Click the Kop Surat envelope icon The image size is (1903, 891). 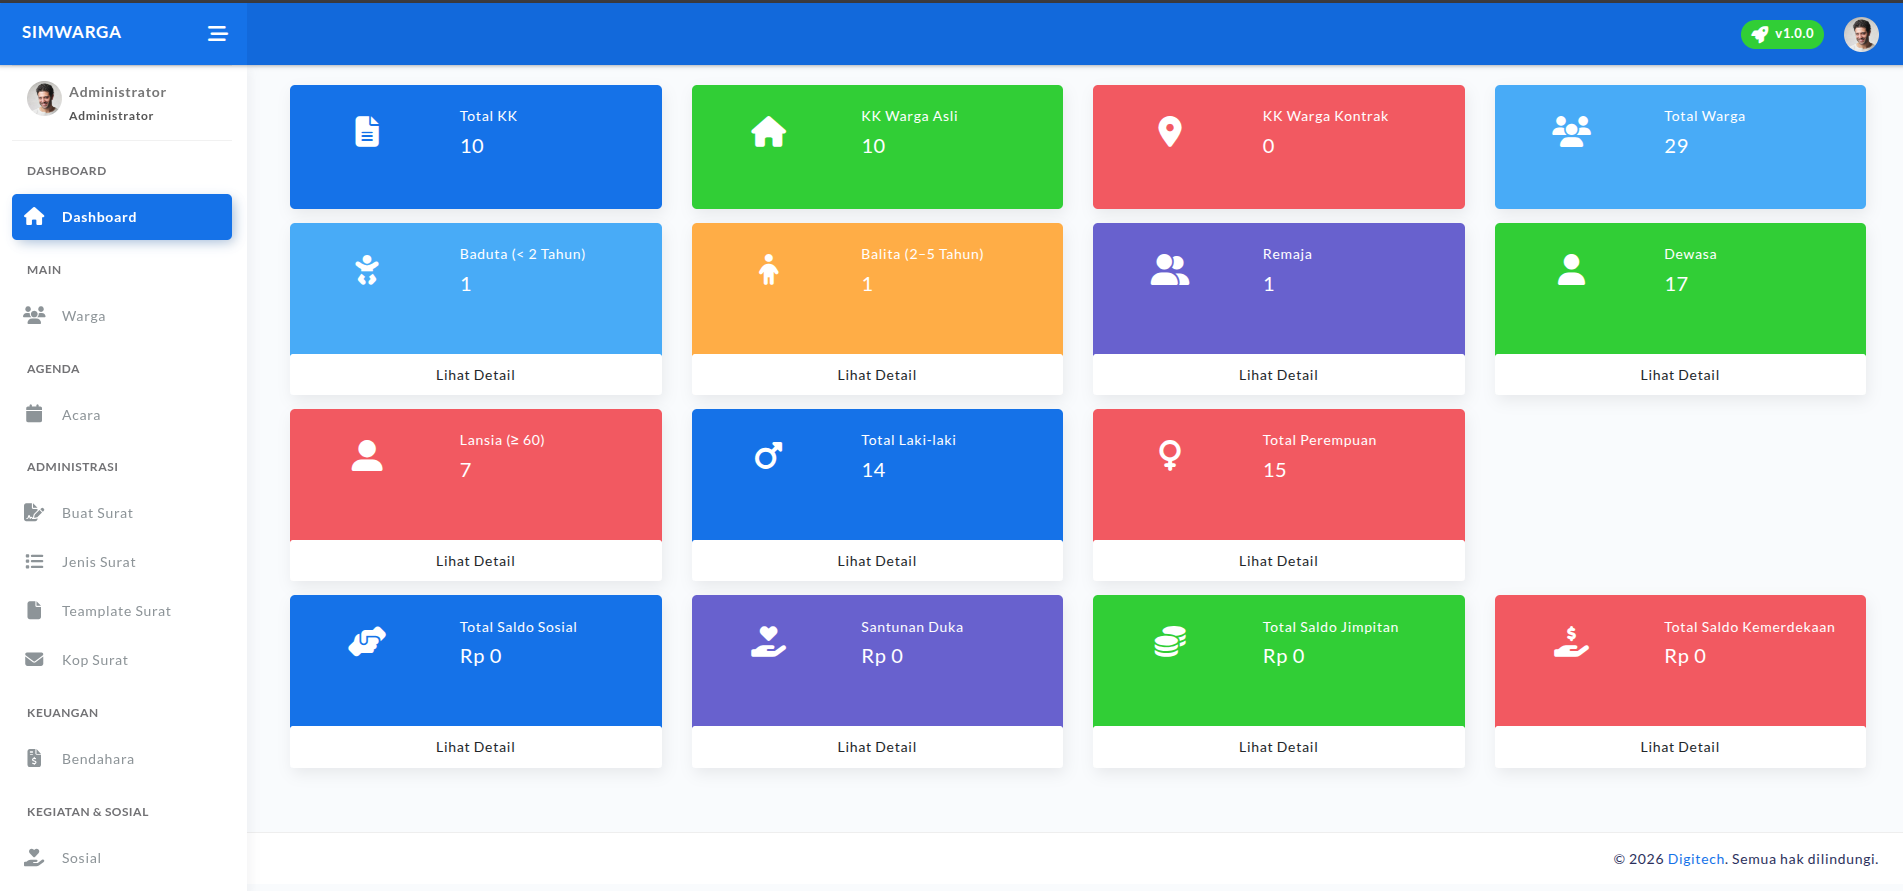(34, 659)
